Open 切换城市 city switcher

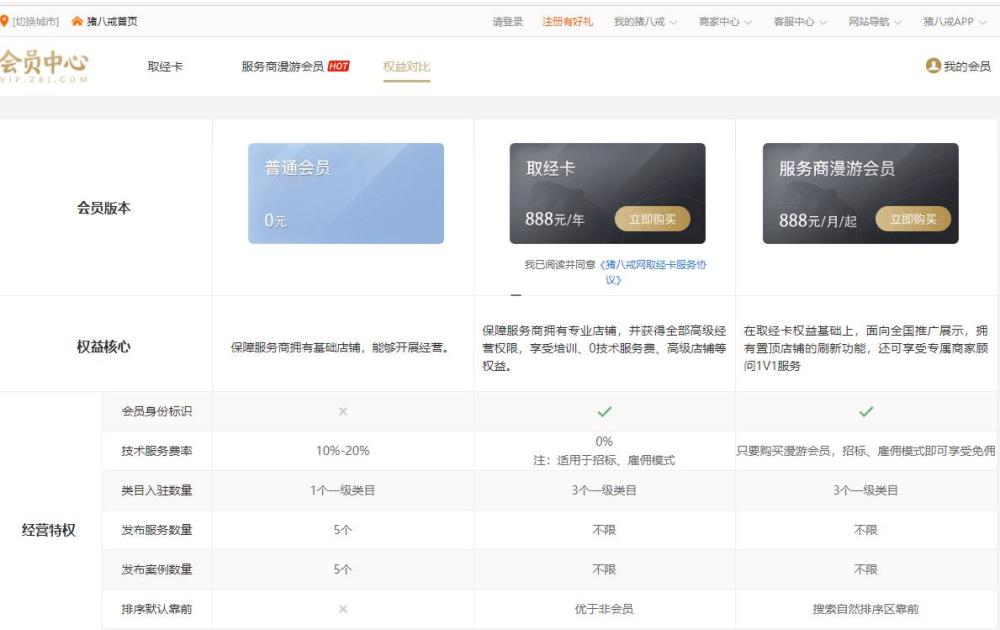36,22
